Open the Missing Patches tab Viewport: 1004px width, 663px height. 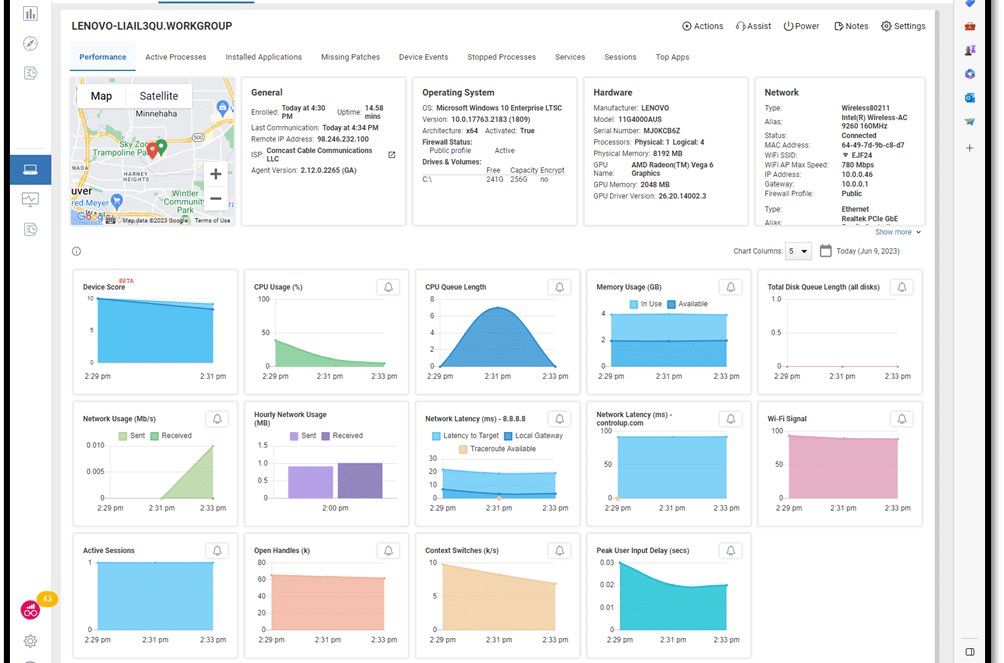(350, 57)
